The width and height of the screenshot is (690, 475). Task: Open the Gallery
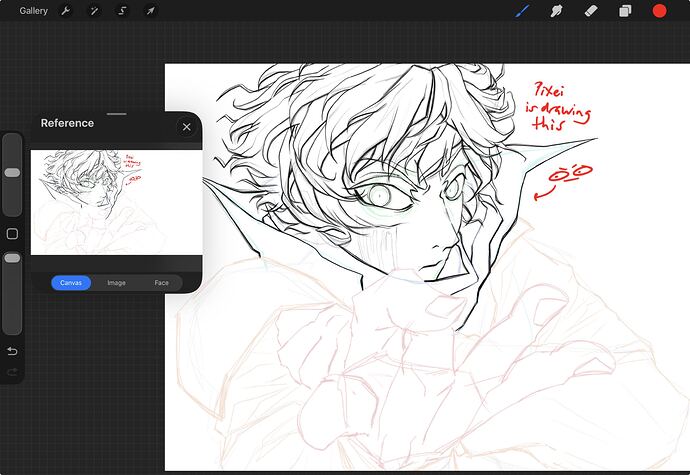point(33,11)
